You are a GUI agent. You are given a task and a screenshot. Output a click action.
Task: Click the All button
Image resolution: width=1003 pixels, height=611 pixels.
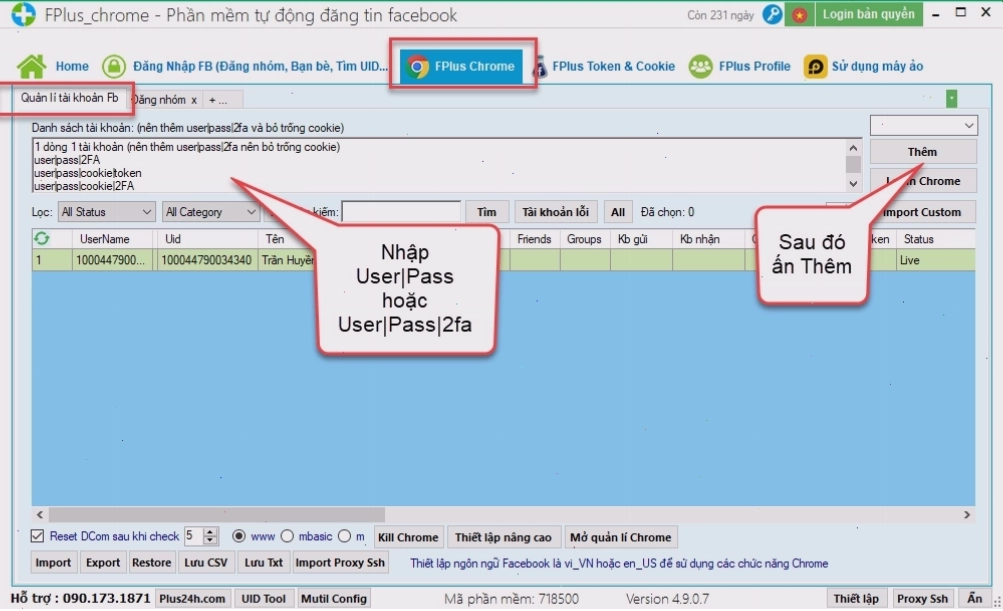click(618, 212)
